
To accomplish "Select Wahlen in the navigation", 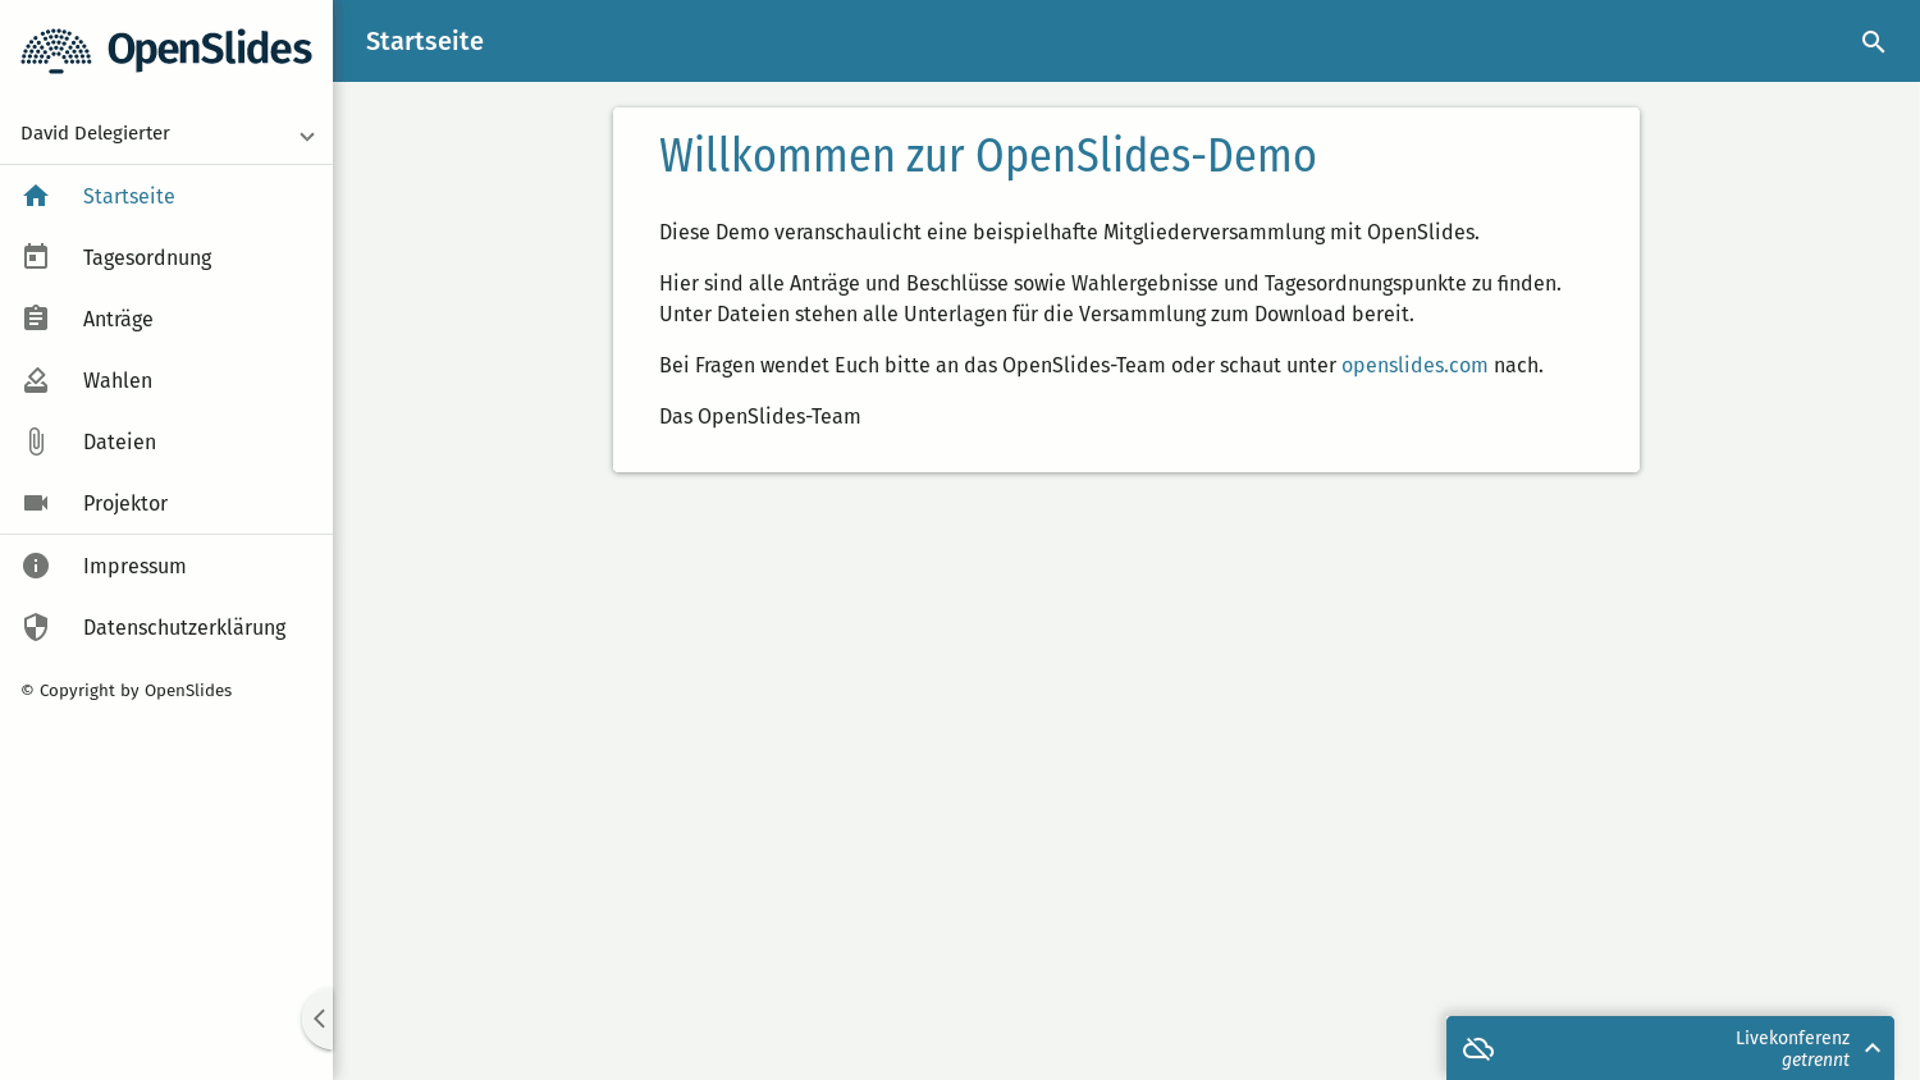I will (118, 381).
